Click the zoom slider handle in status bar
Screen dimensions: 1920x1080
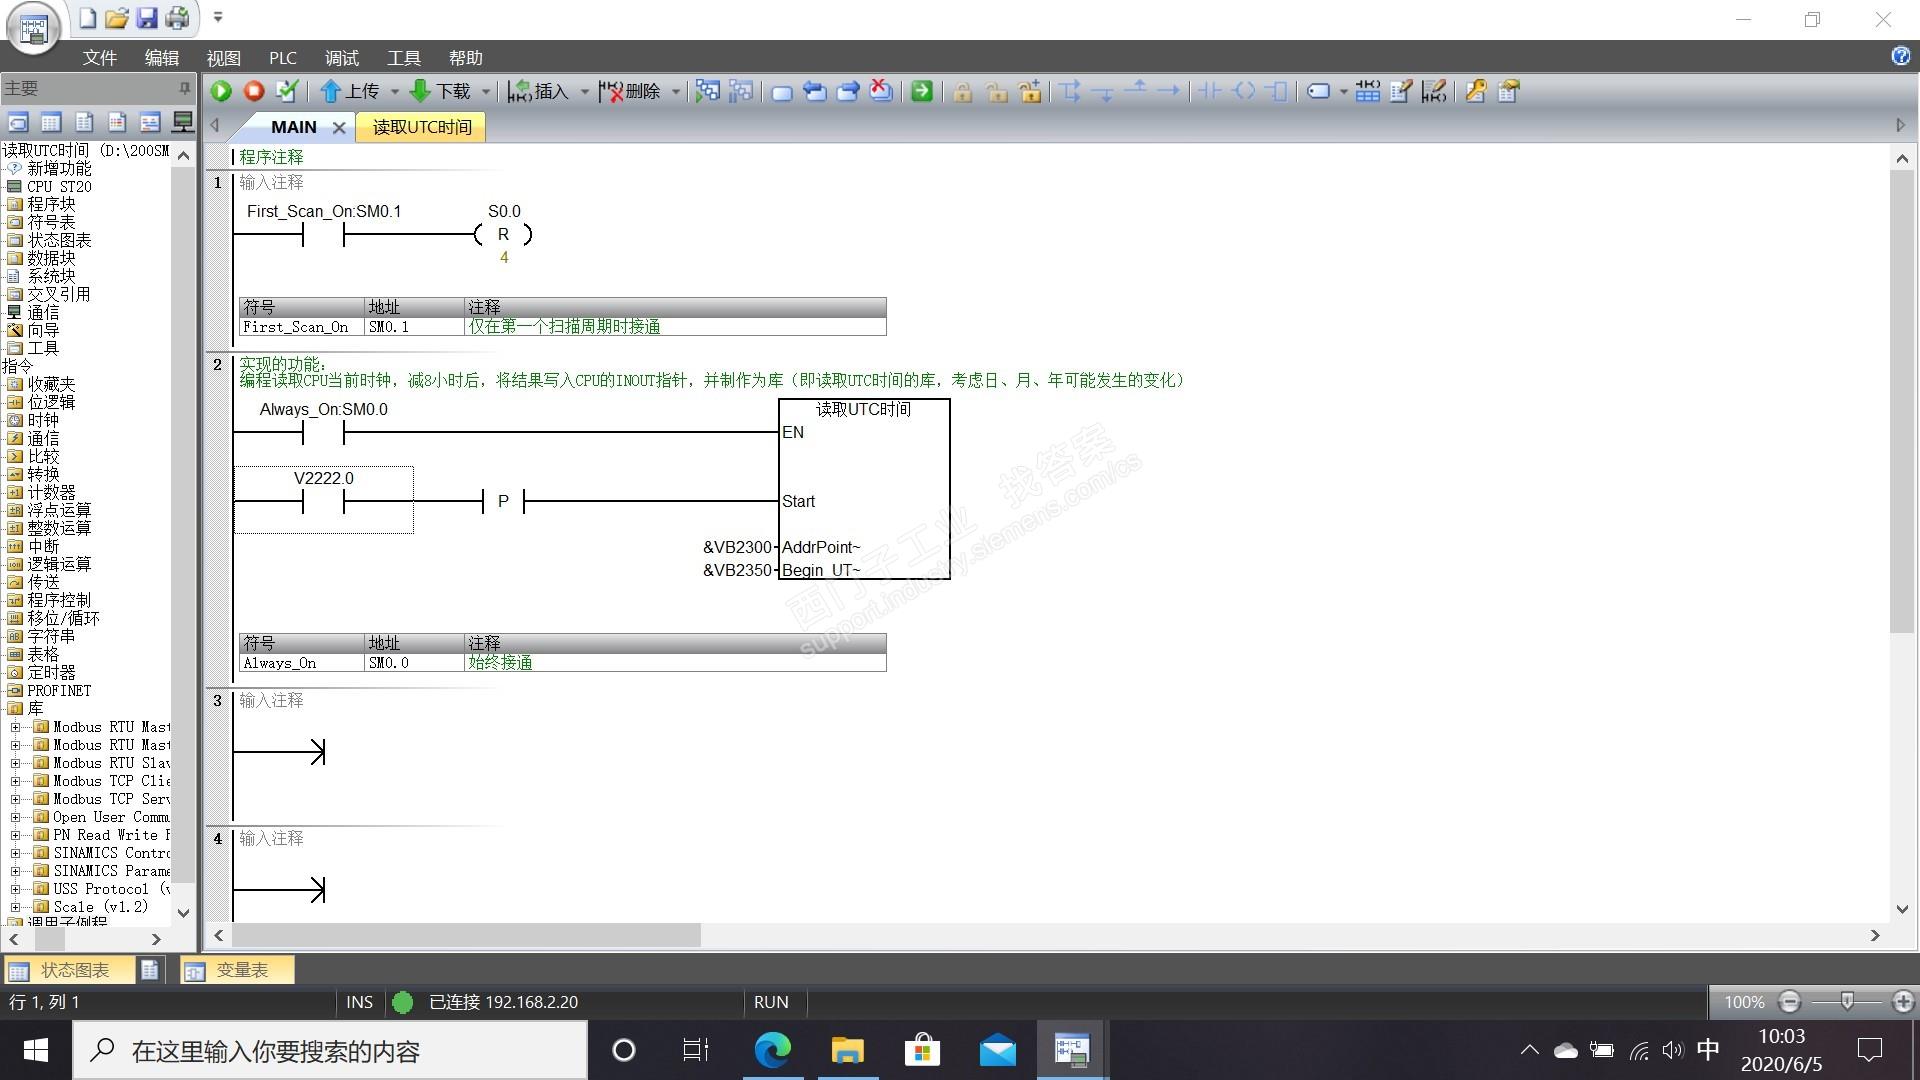[x=1847, y=1001]
